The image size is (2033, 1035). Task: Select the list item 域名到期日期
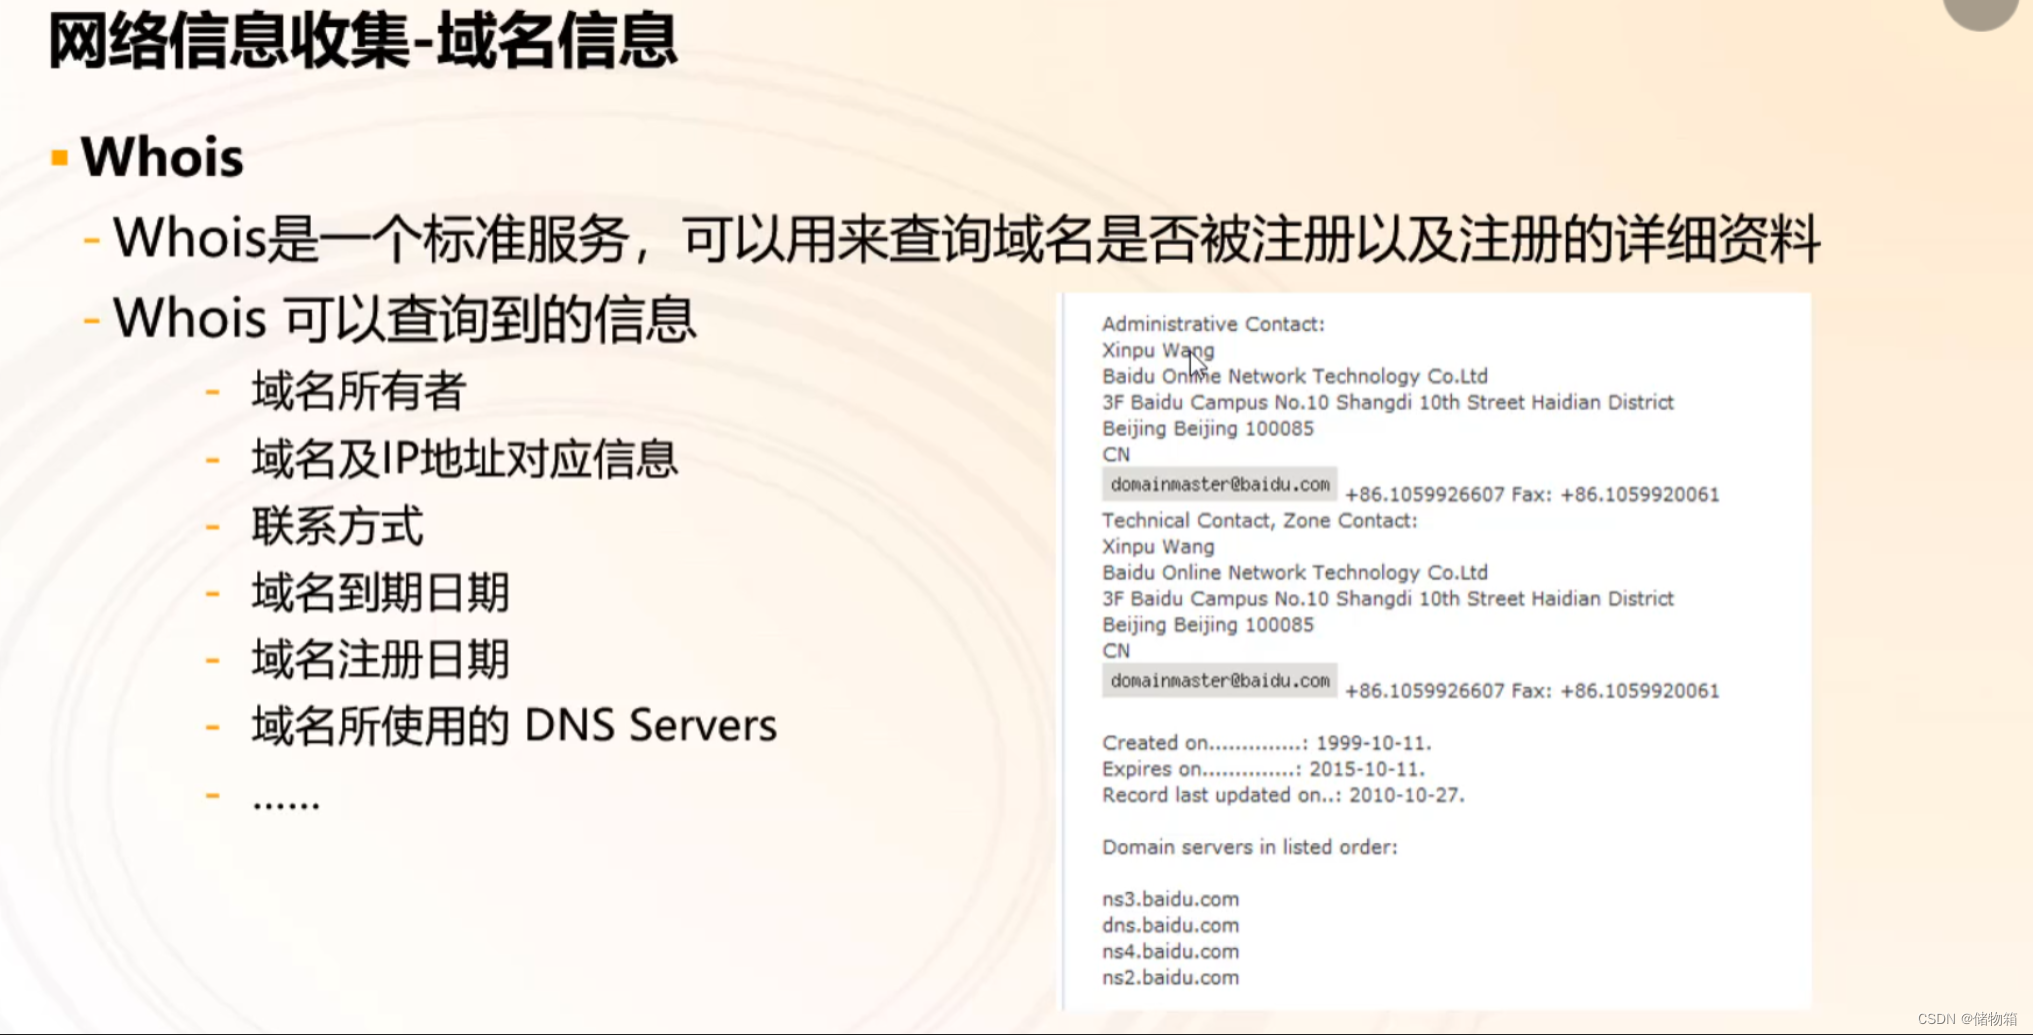pos(380,592)
